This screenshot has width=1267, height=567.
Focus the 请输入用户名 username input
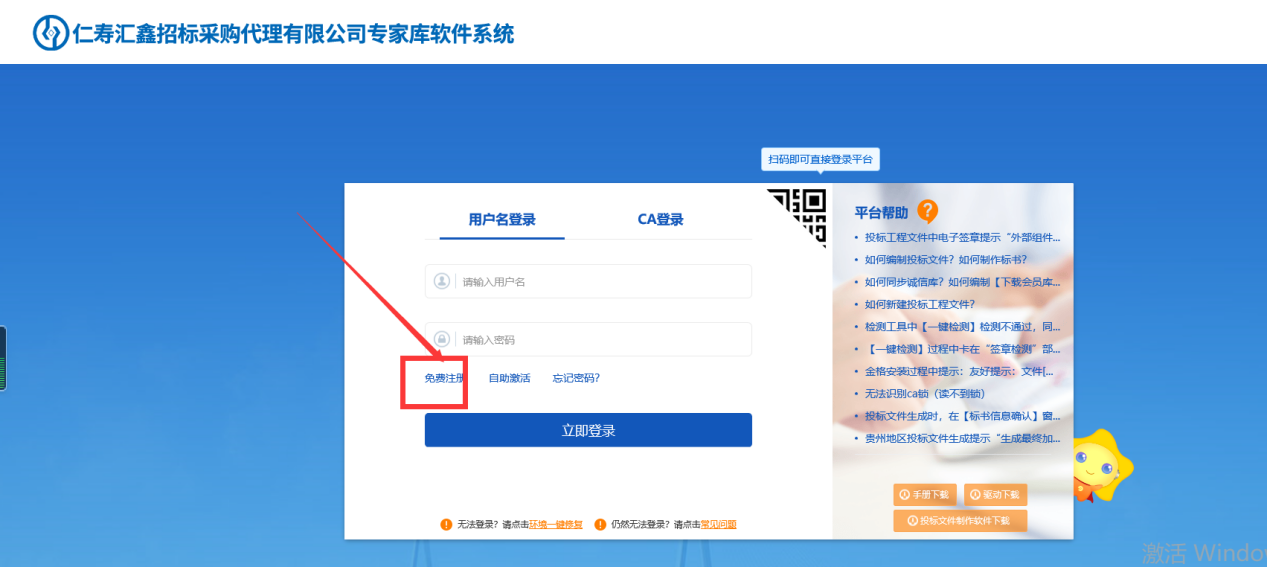(x=600, y=282)
